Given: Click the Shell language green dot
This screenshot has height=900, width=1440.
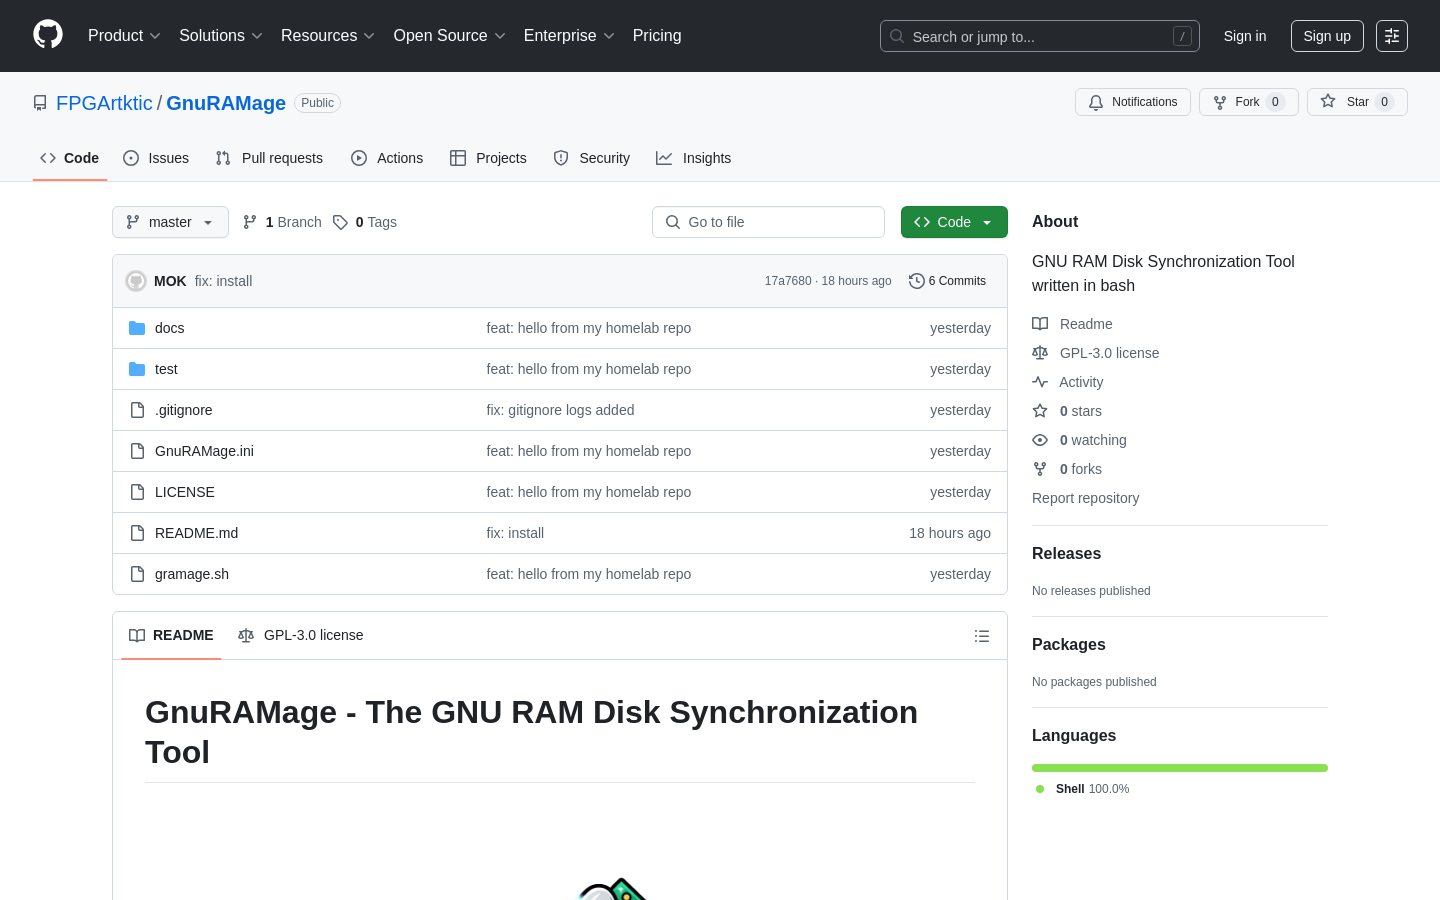Looking at the screenshot, I should coord(1040,789).
